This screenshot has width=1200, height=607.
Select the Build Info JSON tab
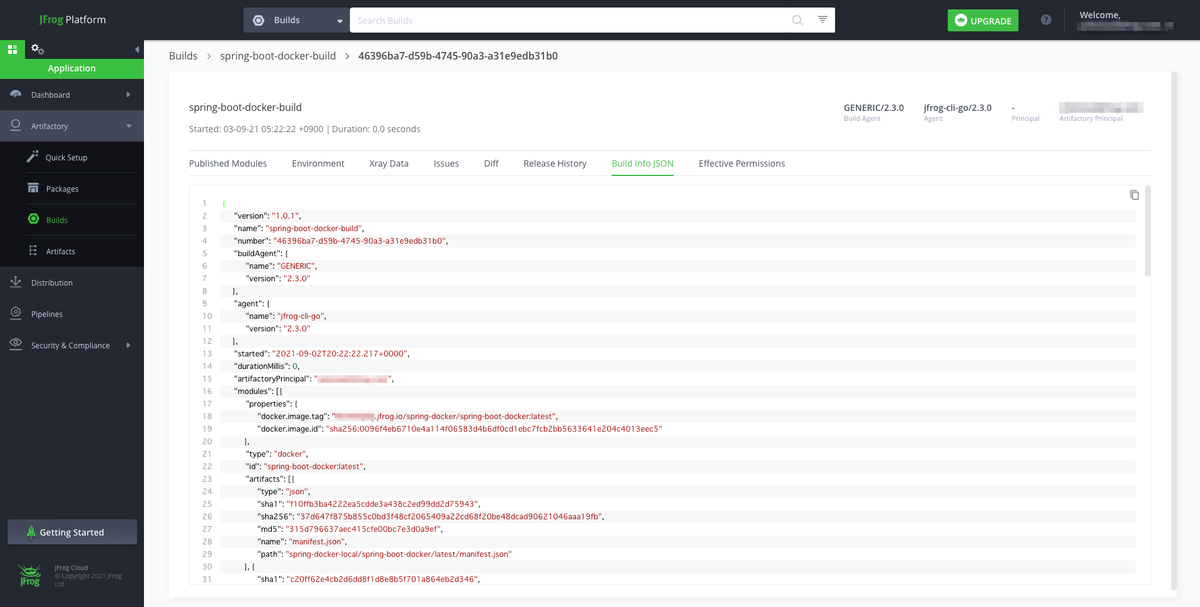[x=643, y=163]
